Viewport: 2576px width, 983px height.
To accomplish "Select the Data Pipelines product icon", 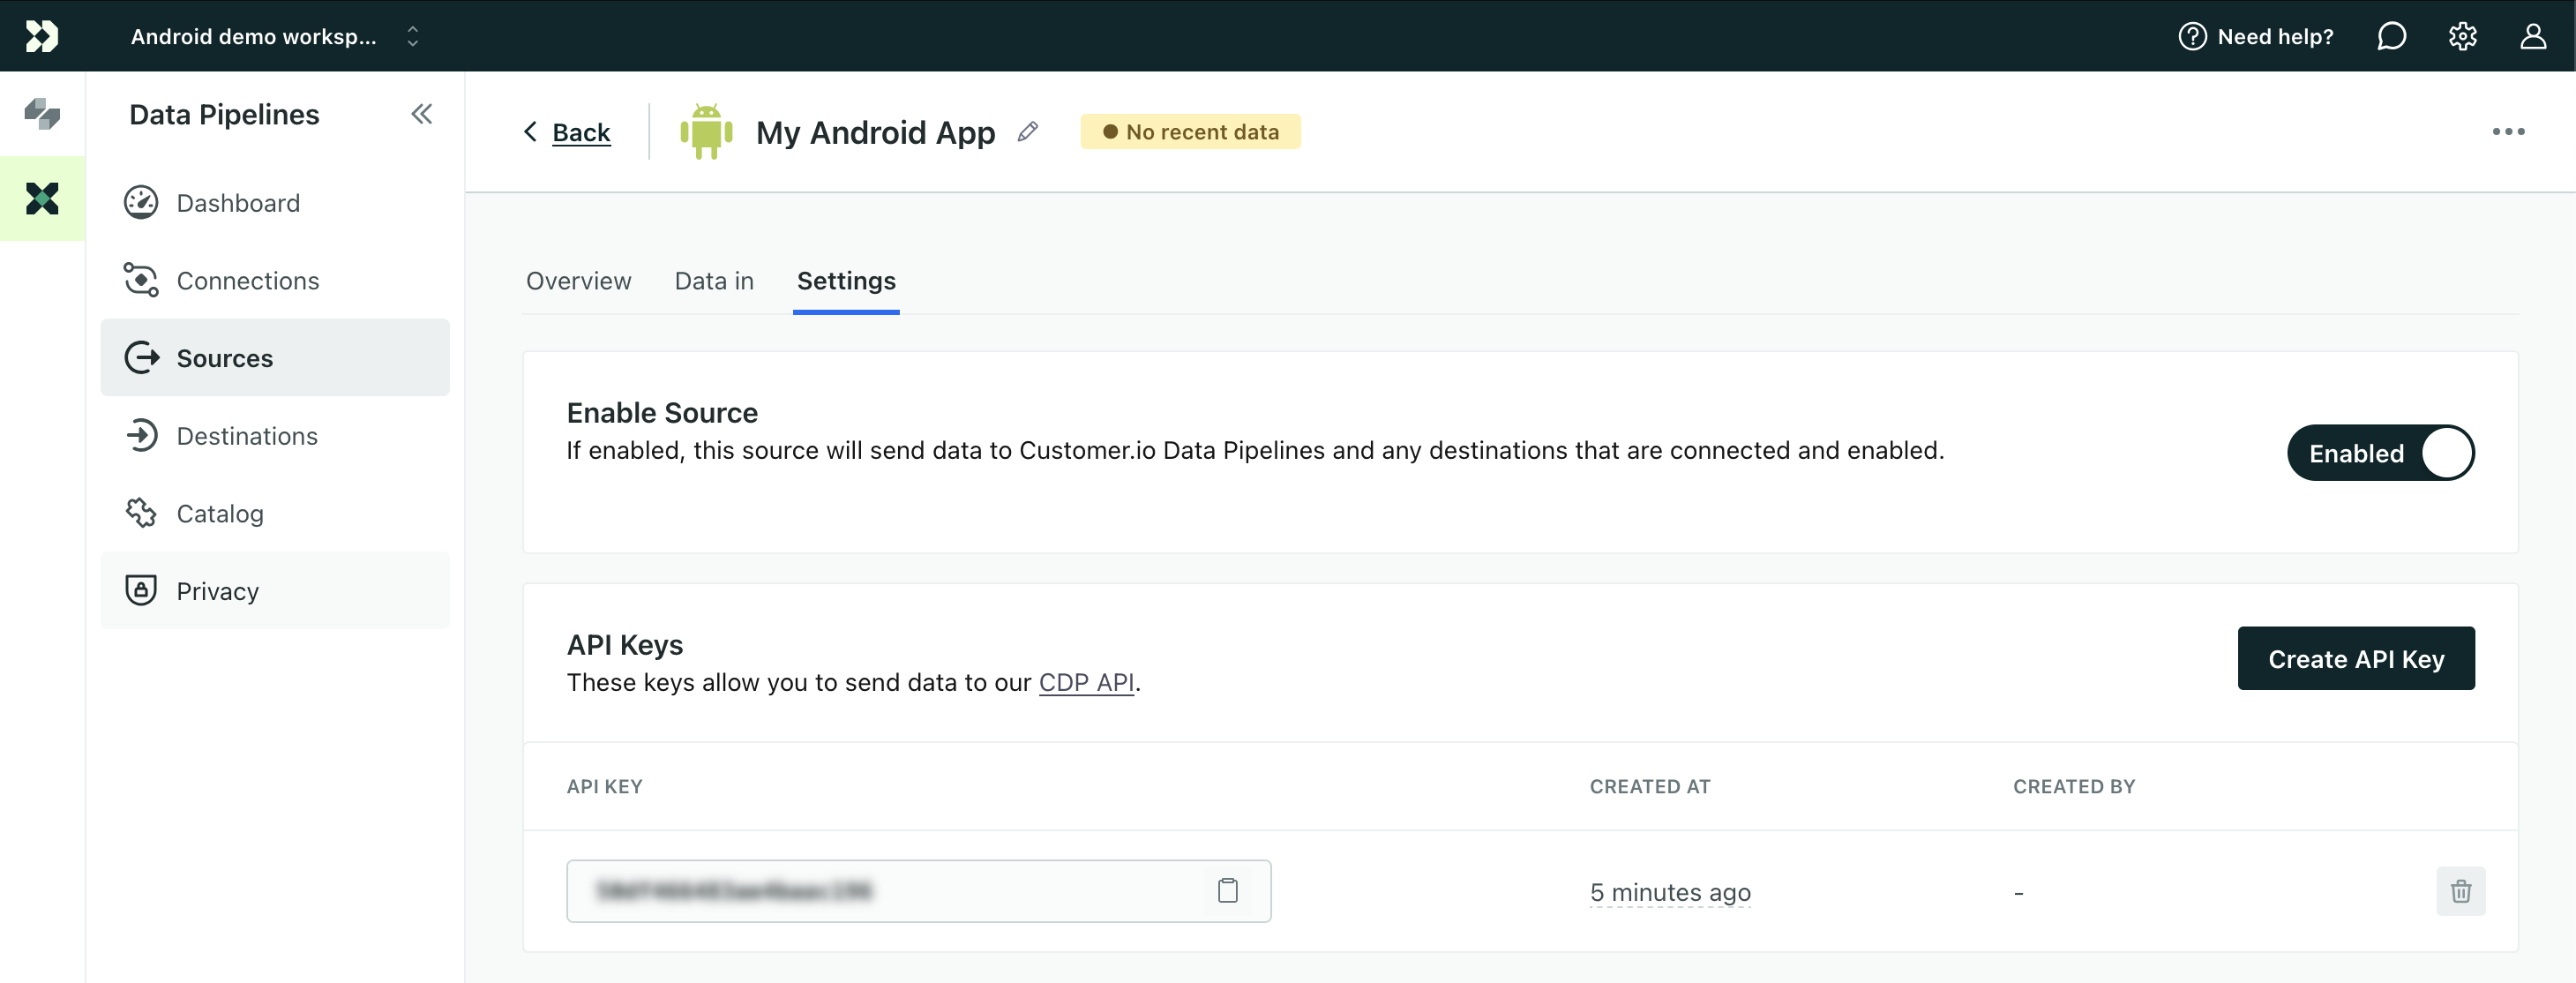I will click(42, 198).
